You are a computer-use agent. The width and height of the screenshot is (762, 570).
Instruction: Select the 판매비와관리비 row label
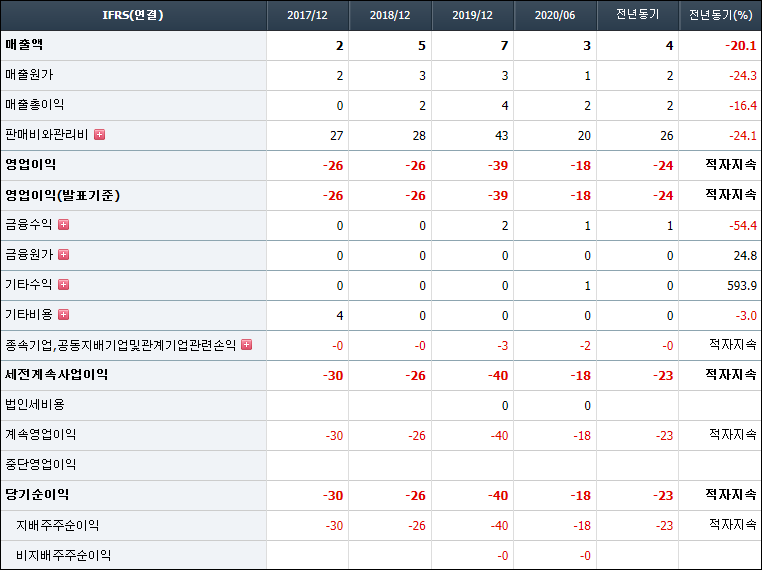point(47,135)
